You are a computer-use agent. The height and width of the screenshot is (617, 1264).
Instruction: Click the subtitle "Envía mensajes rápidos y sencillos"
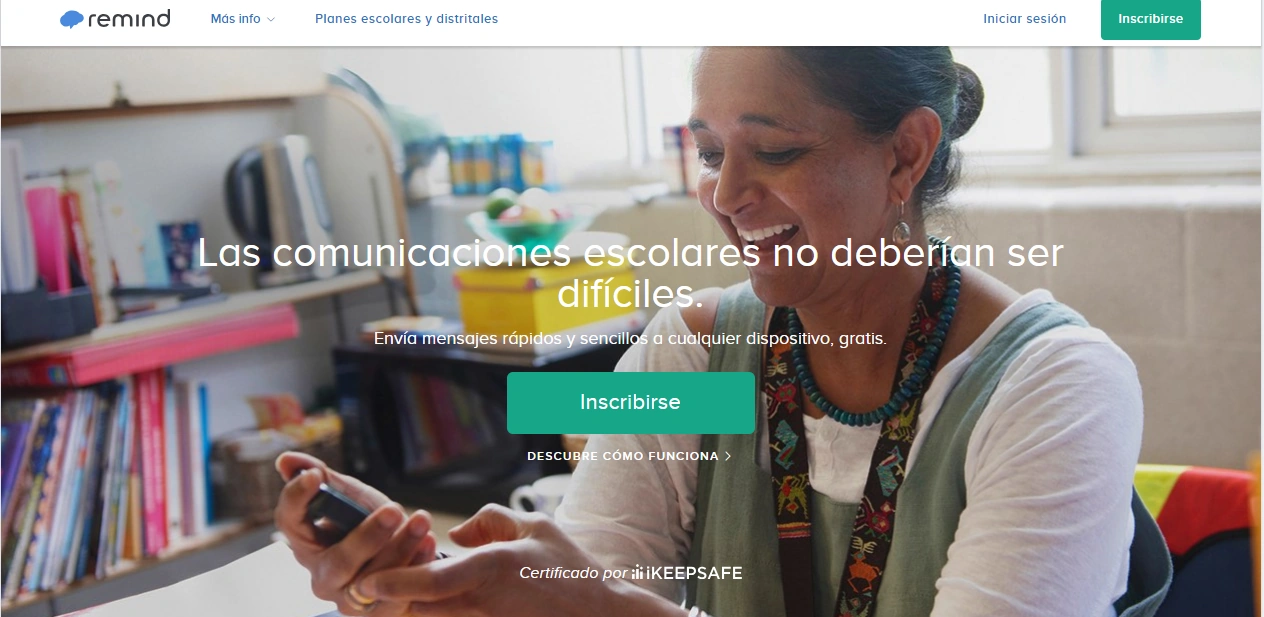coord(509,339)
